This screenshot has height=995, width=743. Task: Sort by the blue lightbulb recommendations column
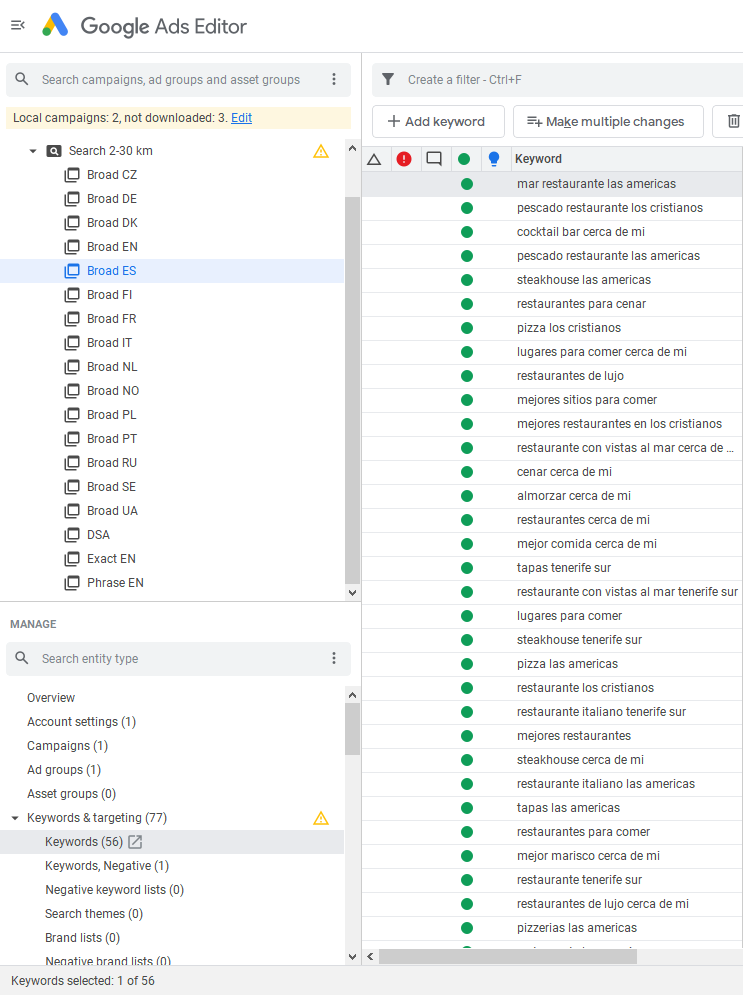point(494,159)
